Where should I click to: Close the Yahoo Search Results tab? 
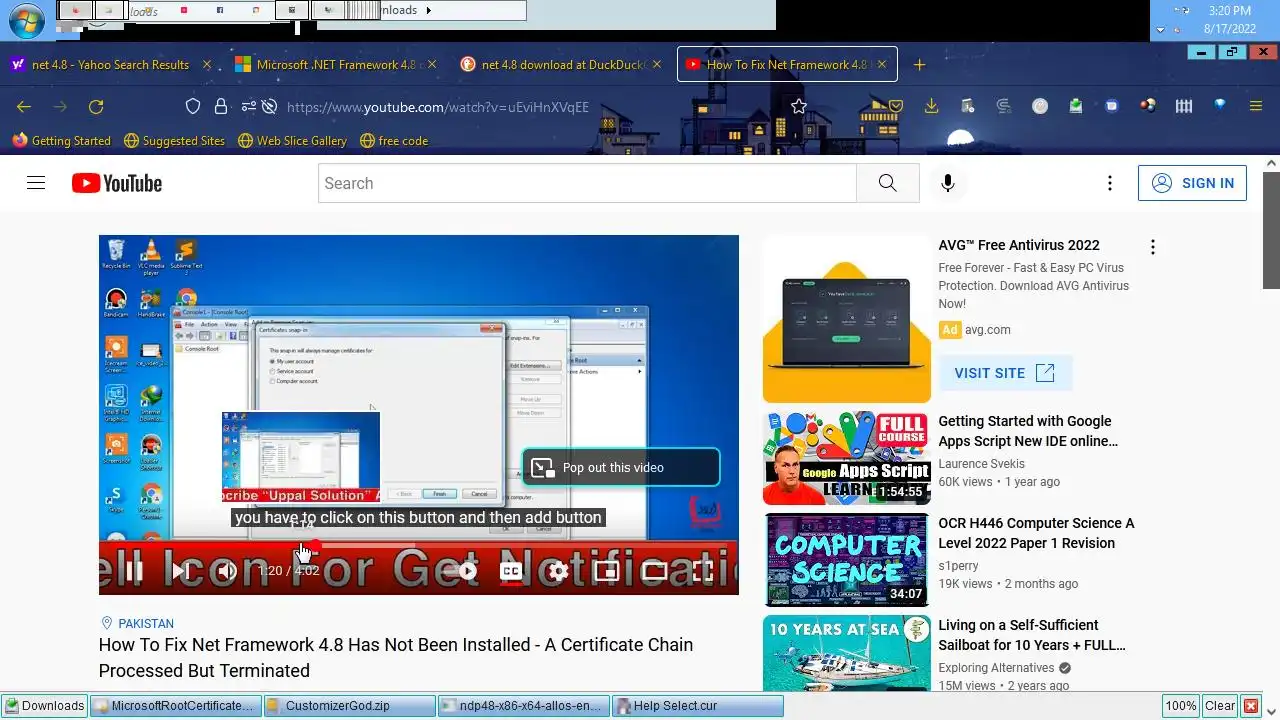point(207,64)
